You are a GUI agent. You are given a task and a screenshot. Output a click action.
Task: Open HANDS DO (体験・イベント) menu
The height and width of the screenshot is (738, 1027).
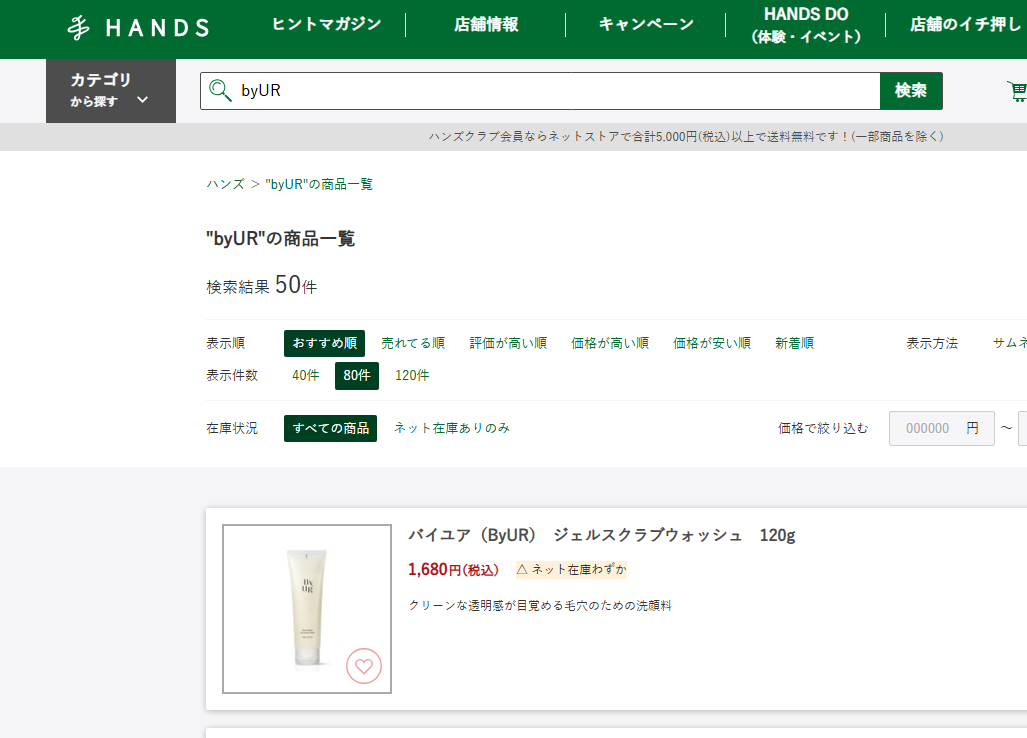[x=806, y=25]
